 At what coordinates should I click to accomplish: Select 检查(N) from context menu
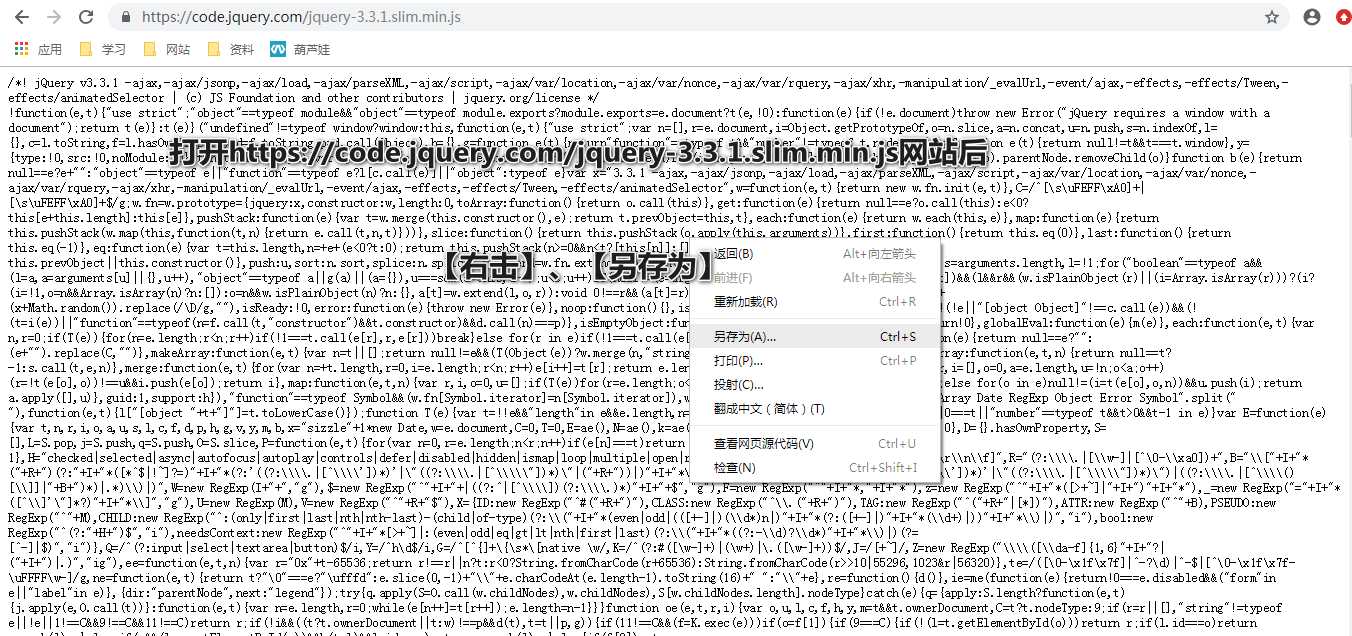pyautogui.click(x=815, y=468)
